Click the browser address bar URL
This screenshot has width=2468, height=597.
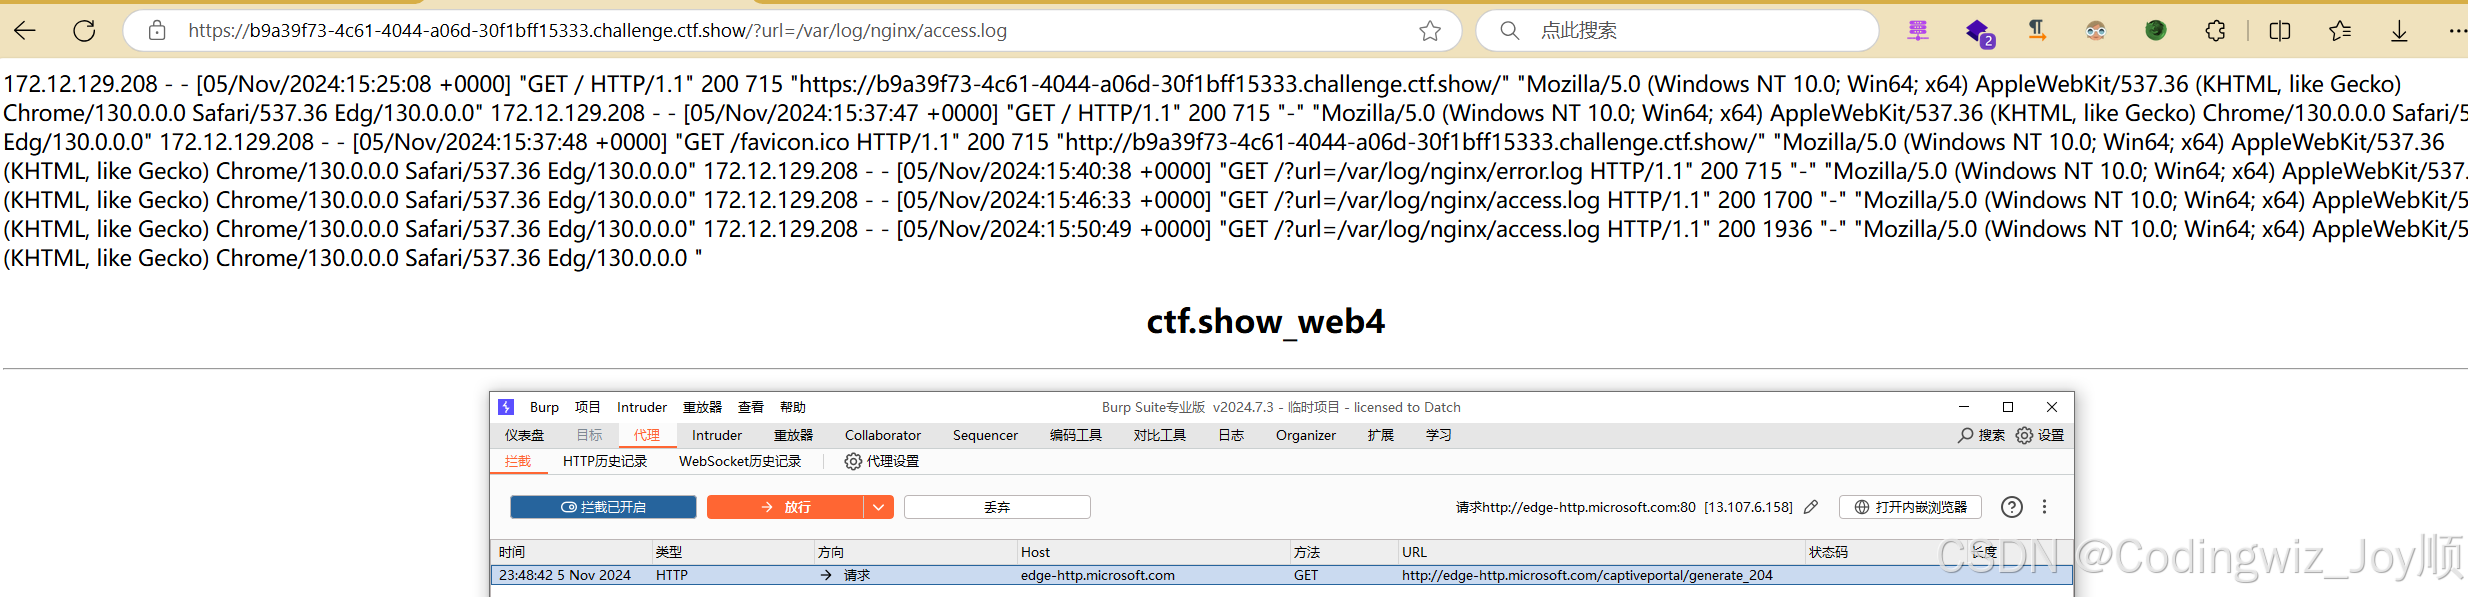598,31
